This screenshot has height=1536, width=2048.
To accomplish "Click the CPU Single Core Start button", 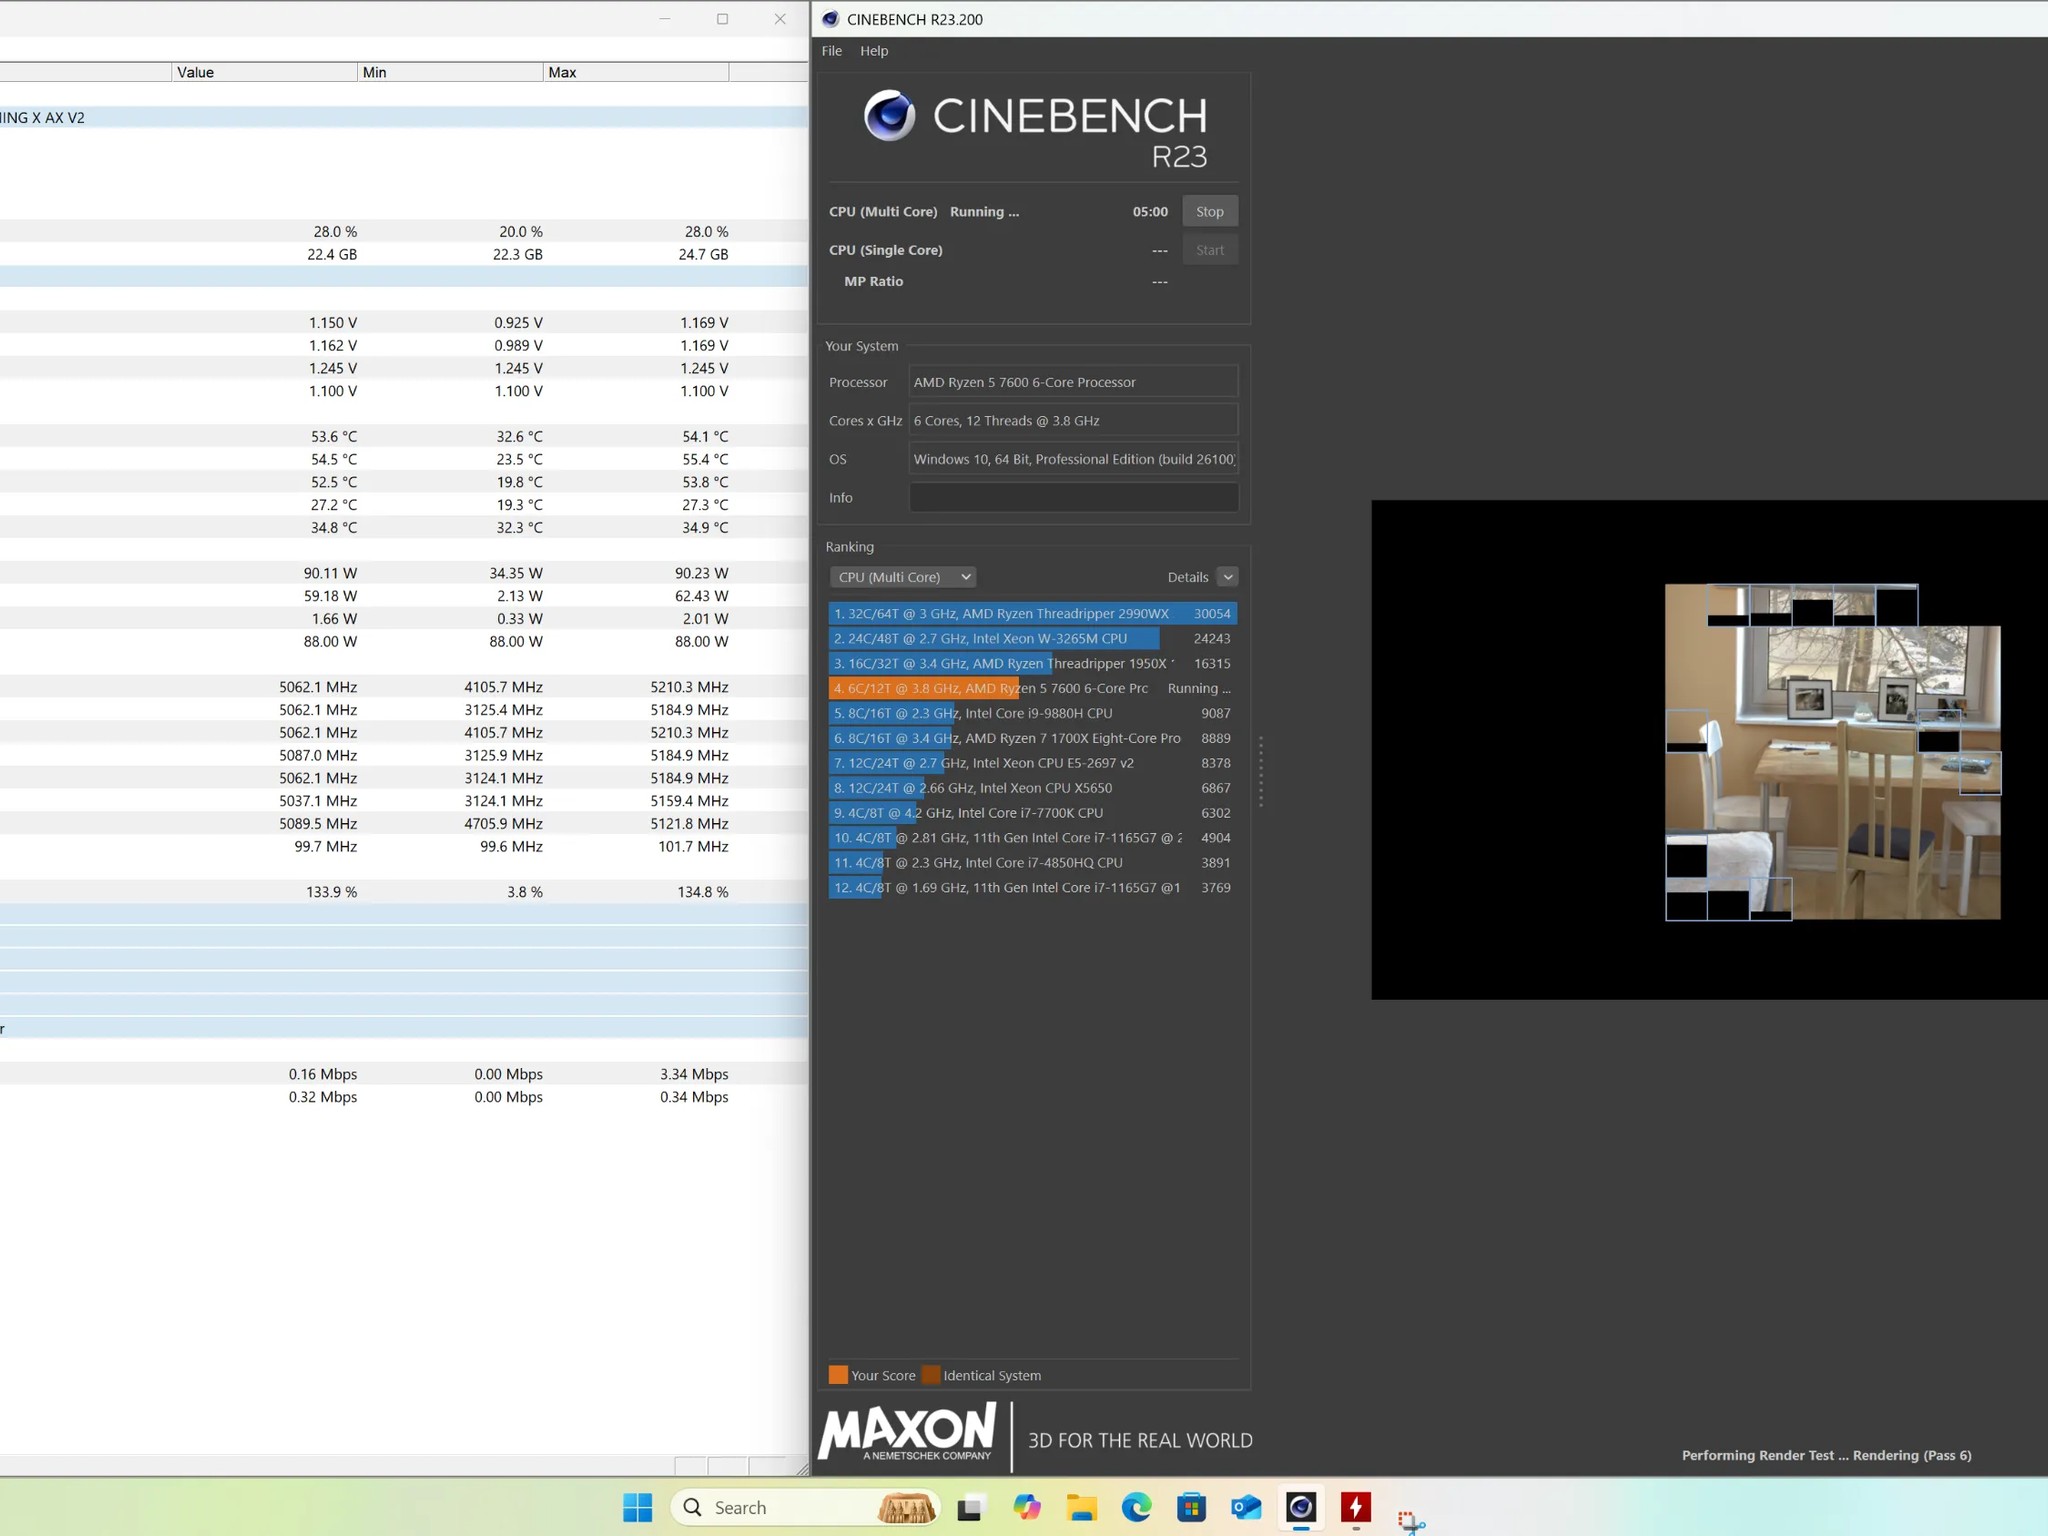I will [1209, 250].
